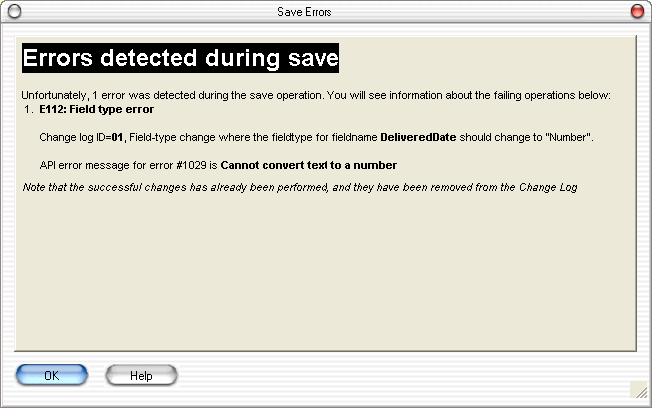Screen dimensions: 652x408
Task: Click the "API error message" label text
Action: point(82,164)
